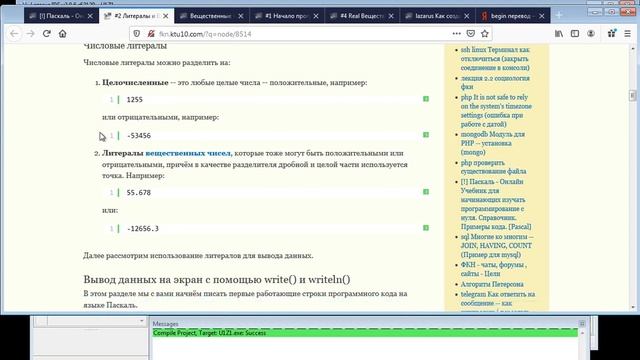Select code text '1255'
The height and width of the screenshot is (360, 640).
point(134,100)
